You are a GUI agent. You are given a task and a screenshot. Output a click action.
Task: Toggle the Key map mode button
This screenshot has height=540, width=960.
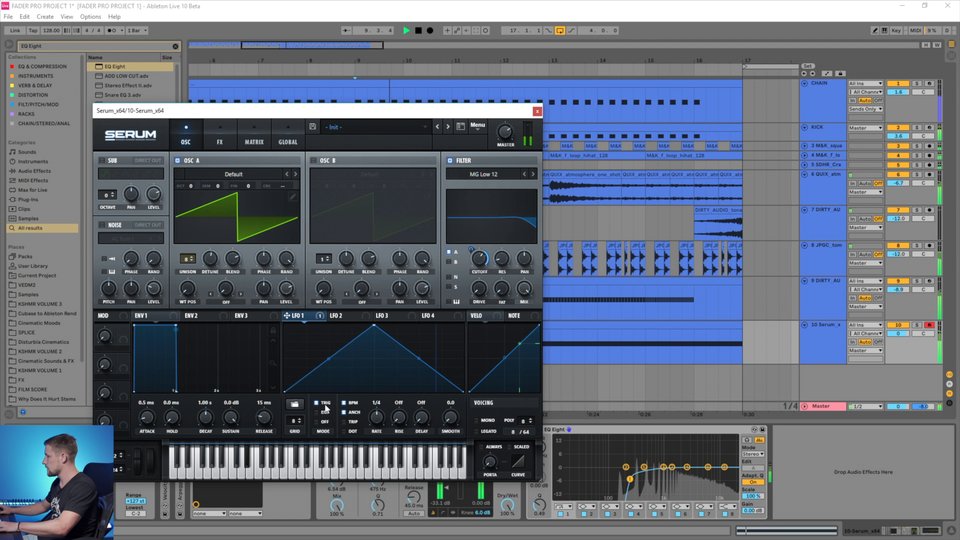[896, 30]
